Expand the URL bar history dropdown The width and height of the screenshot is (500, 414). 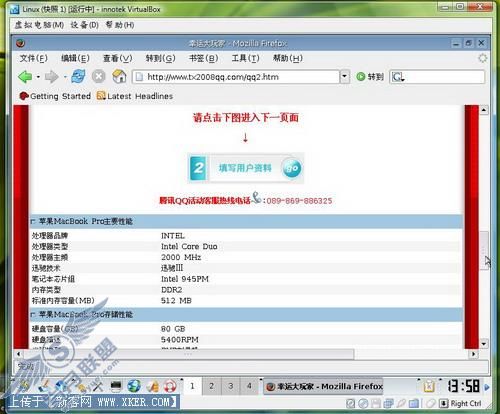(344, 77)
